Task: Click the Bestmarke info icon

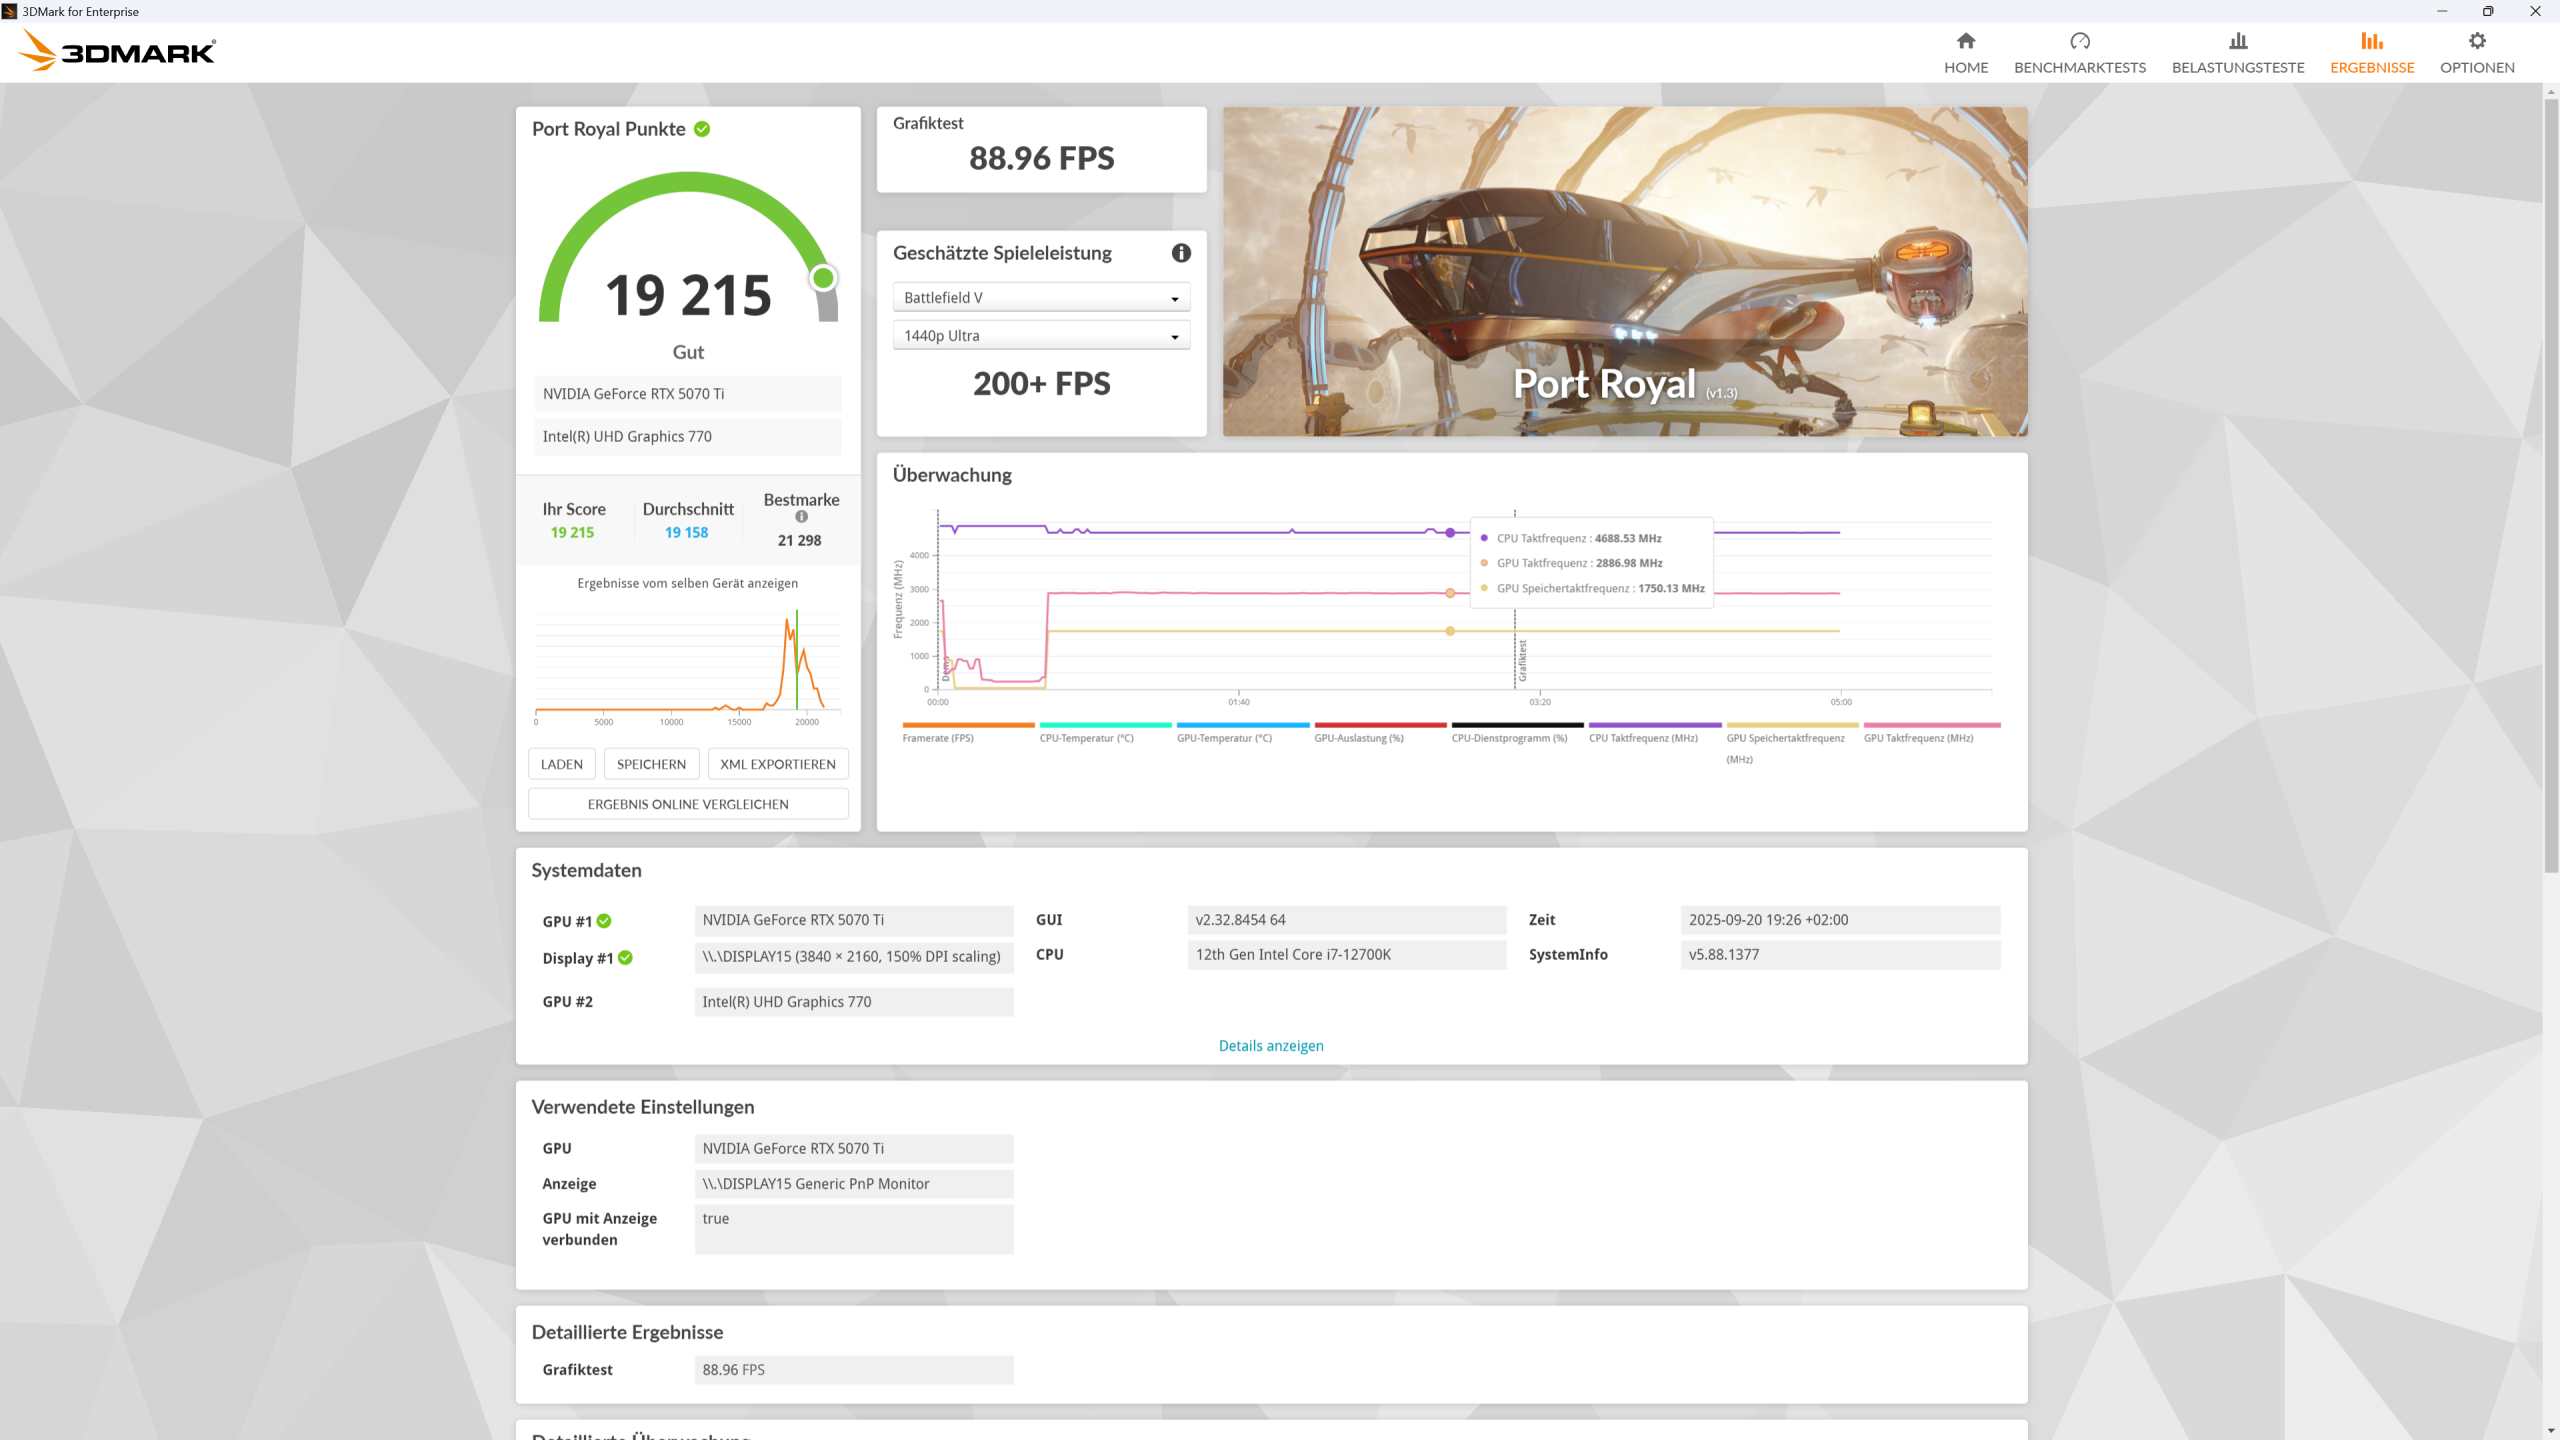Action: click(801, 517)
